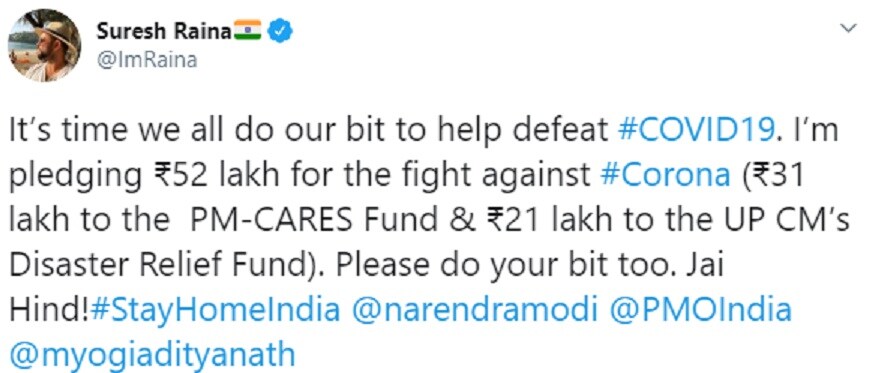Click the 'PM-CARES Fund' text
875x373 pixels.
click(316, 220)
